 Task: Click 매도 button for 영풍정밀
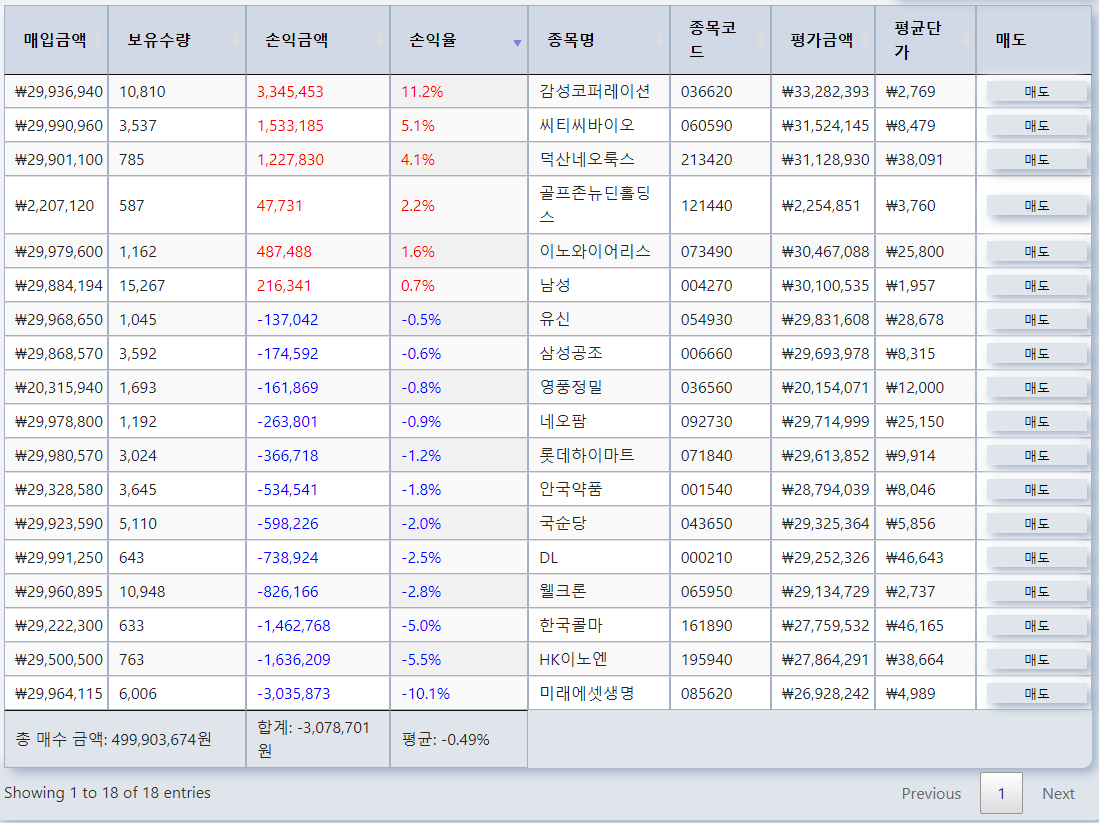pos(1037,388)
